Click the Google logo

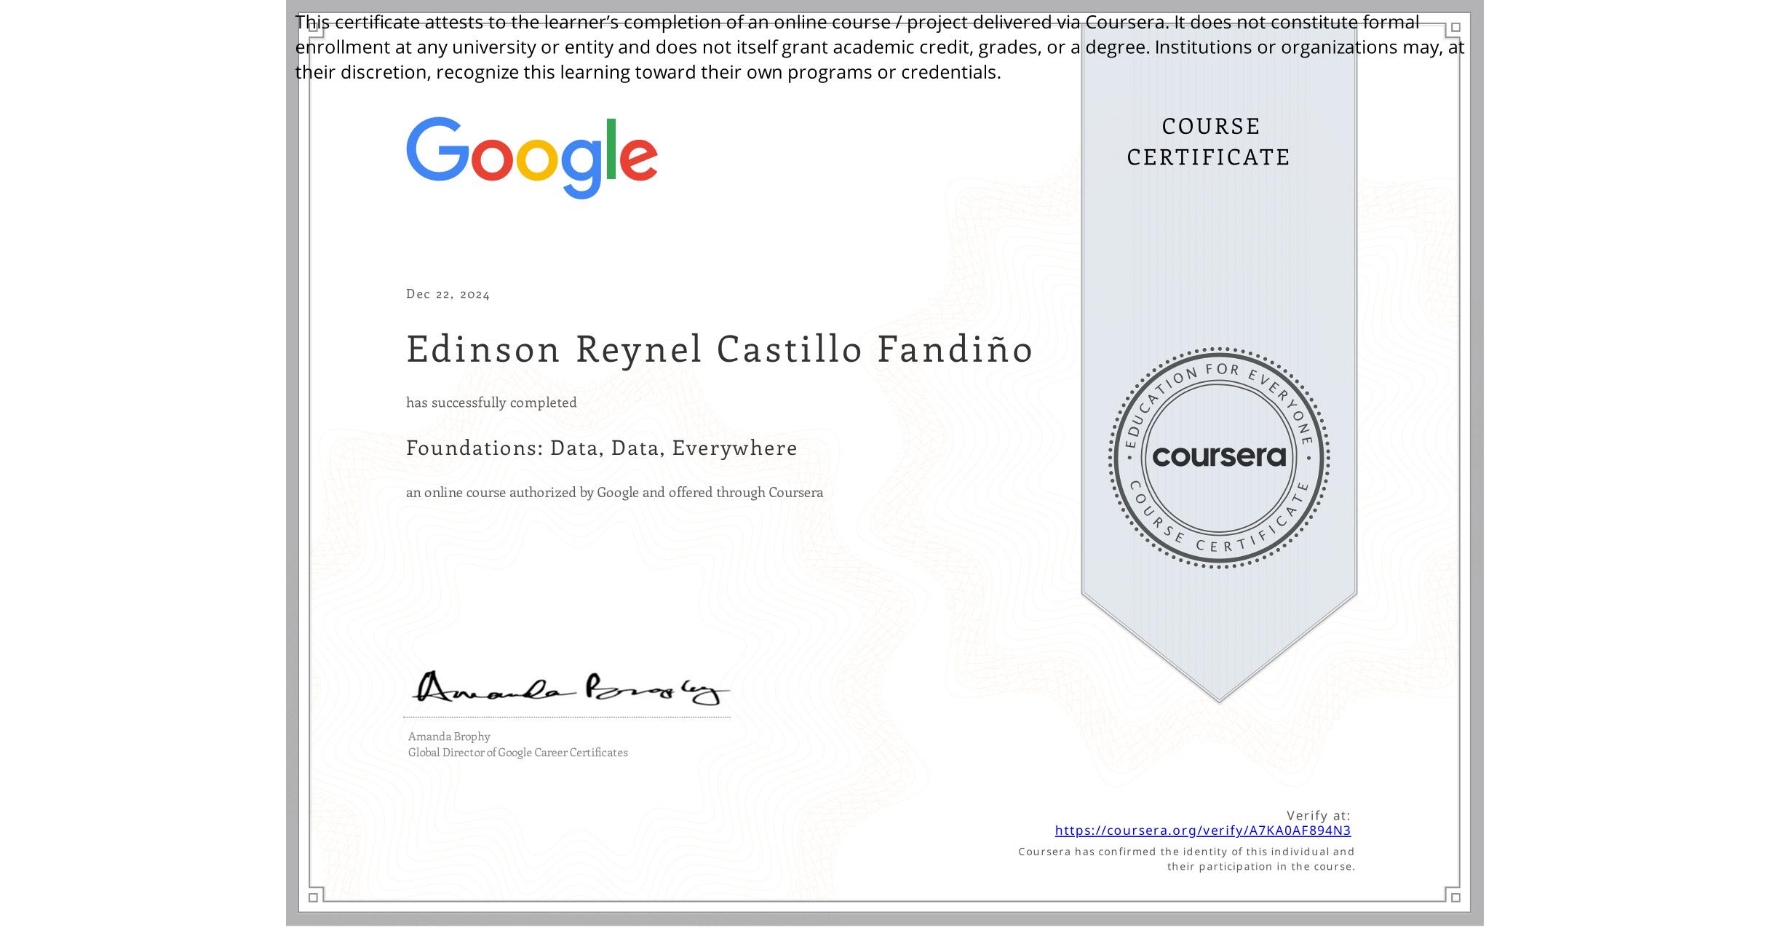point(531,158)
